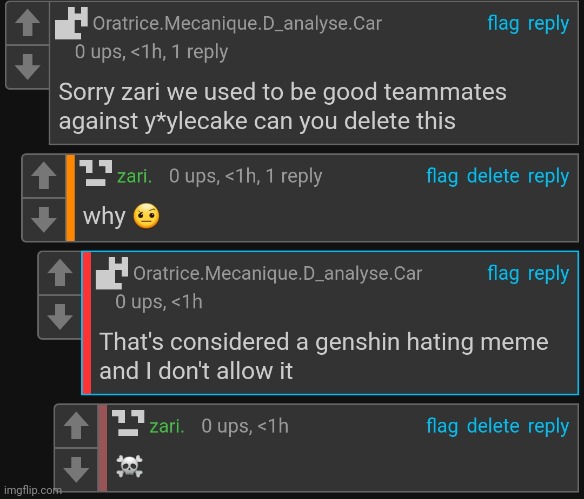Upvote zari's skull emoji comment
This screenshot has height=499, width=584.
point(76,426)
